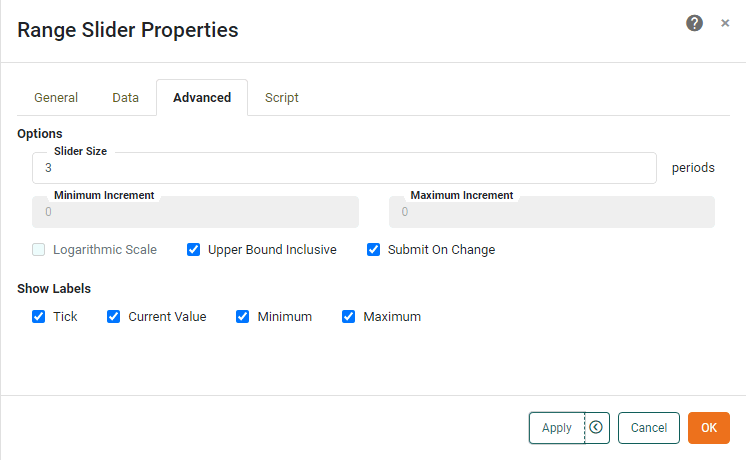
Task: Switch to the General tab
Action: [56, 98]
